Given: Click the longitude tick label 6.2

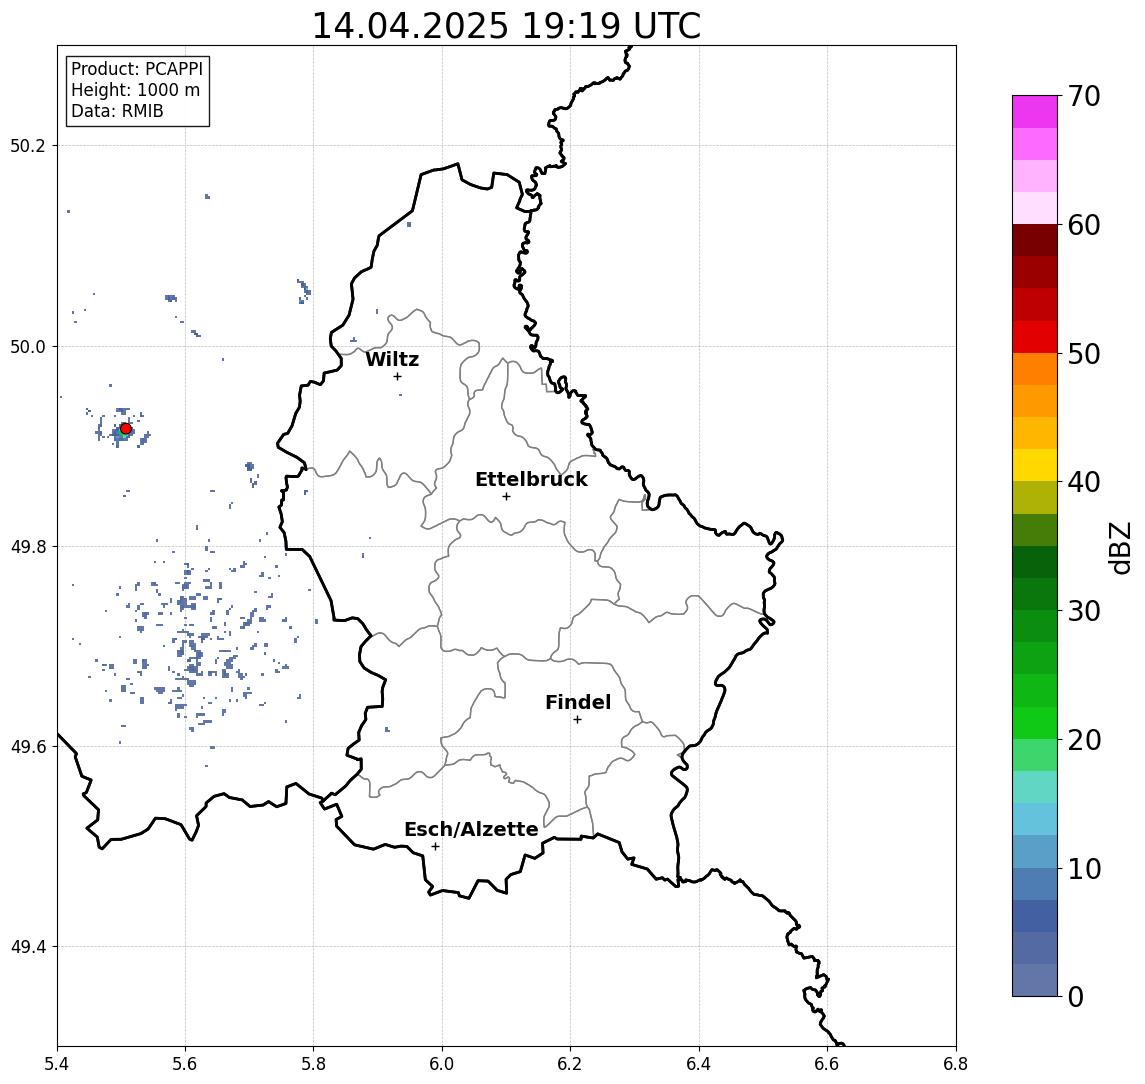Looking at the screenshot, I should click(x=570, y=1064).
